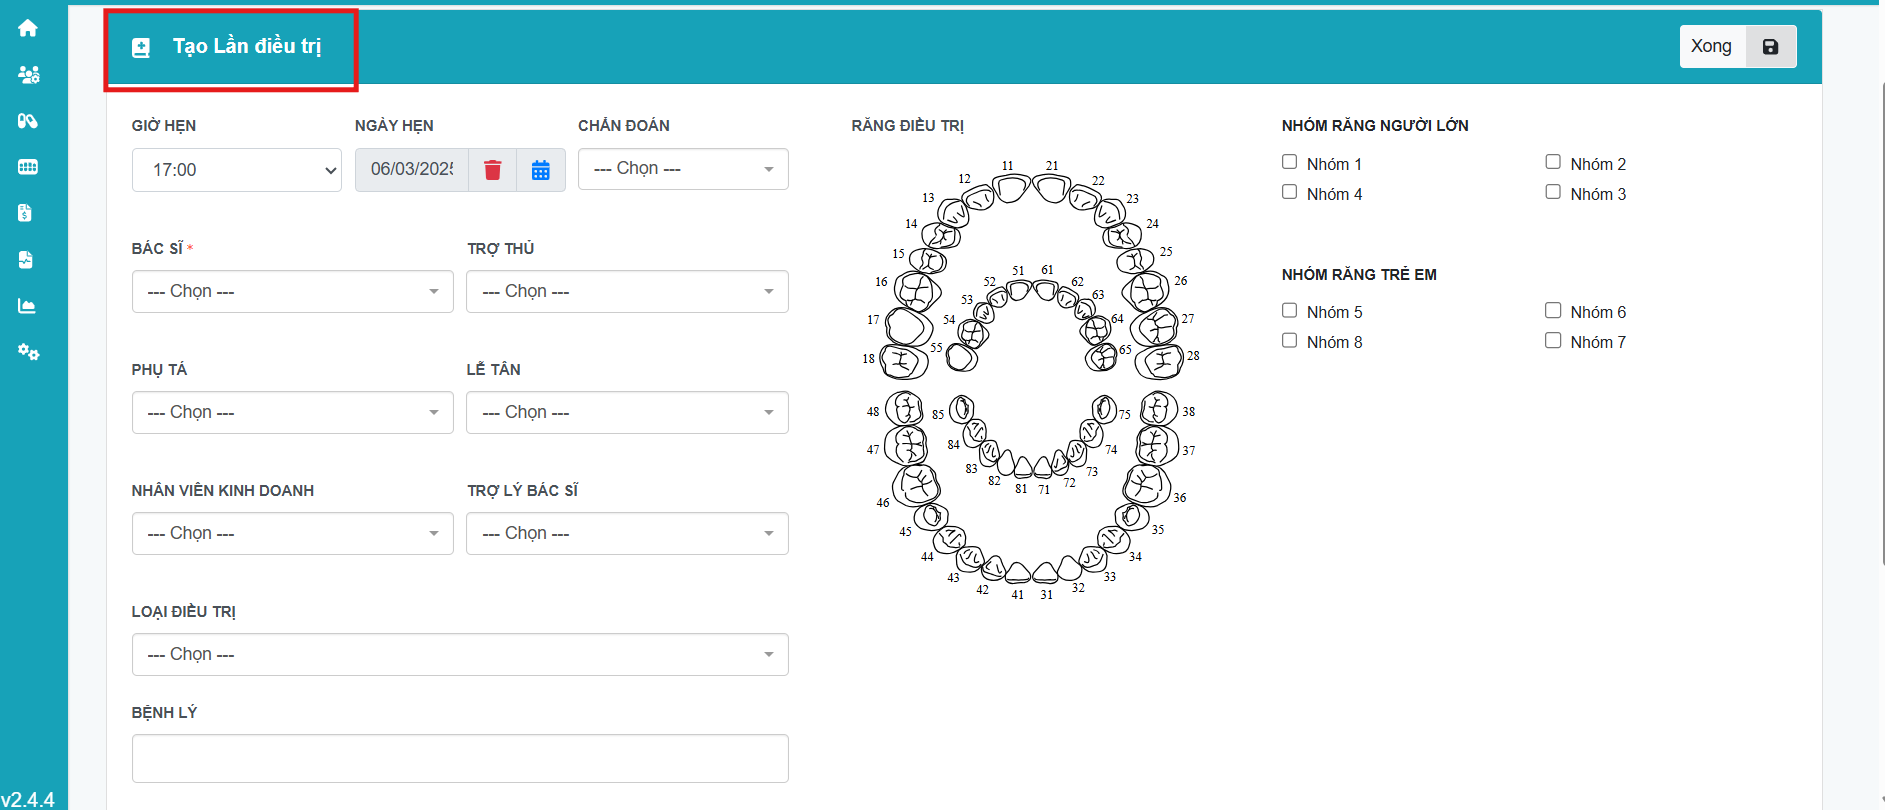
Task: Click into the Bệnh lý text field
Action: pos(460,759)
